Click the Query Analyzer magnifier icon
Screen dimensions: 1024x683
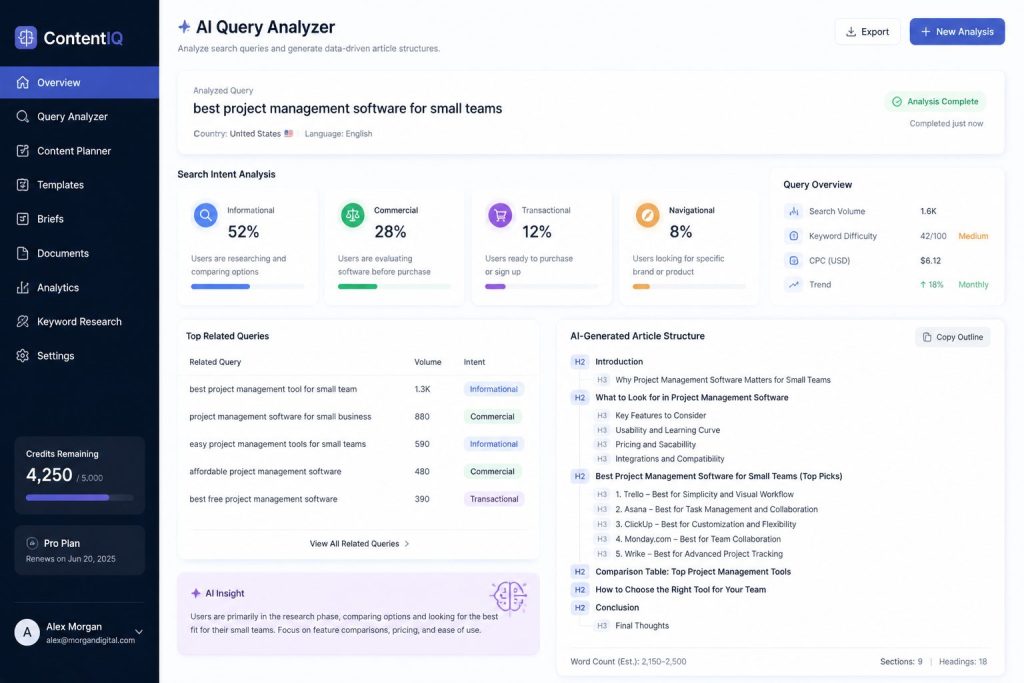(x=23, y=116)
